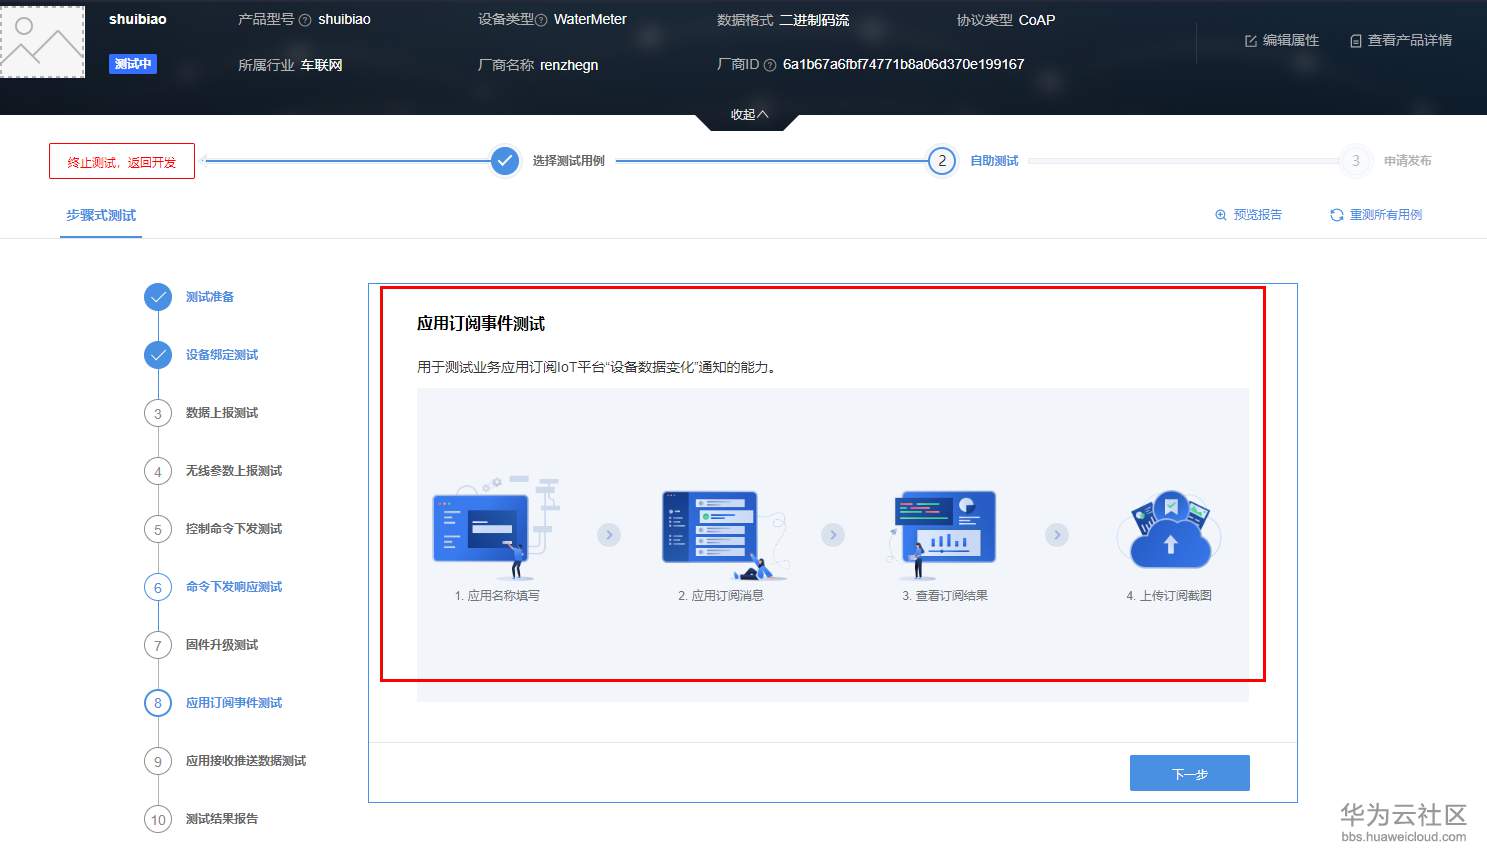
Task: Select the 步骤式测试 tab
Action: coord(101,216)
